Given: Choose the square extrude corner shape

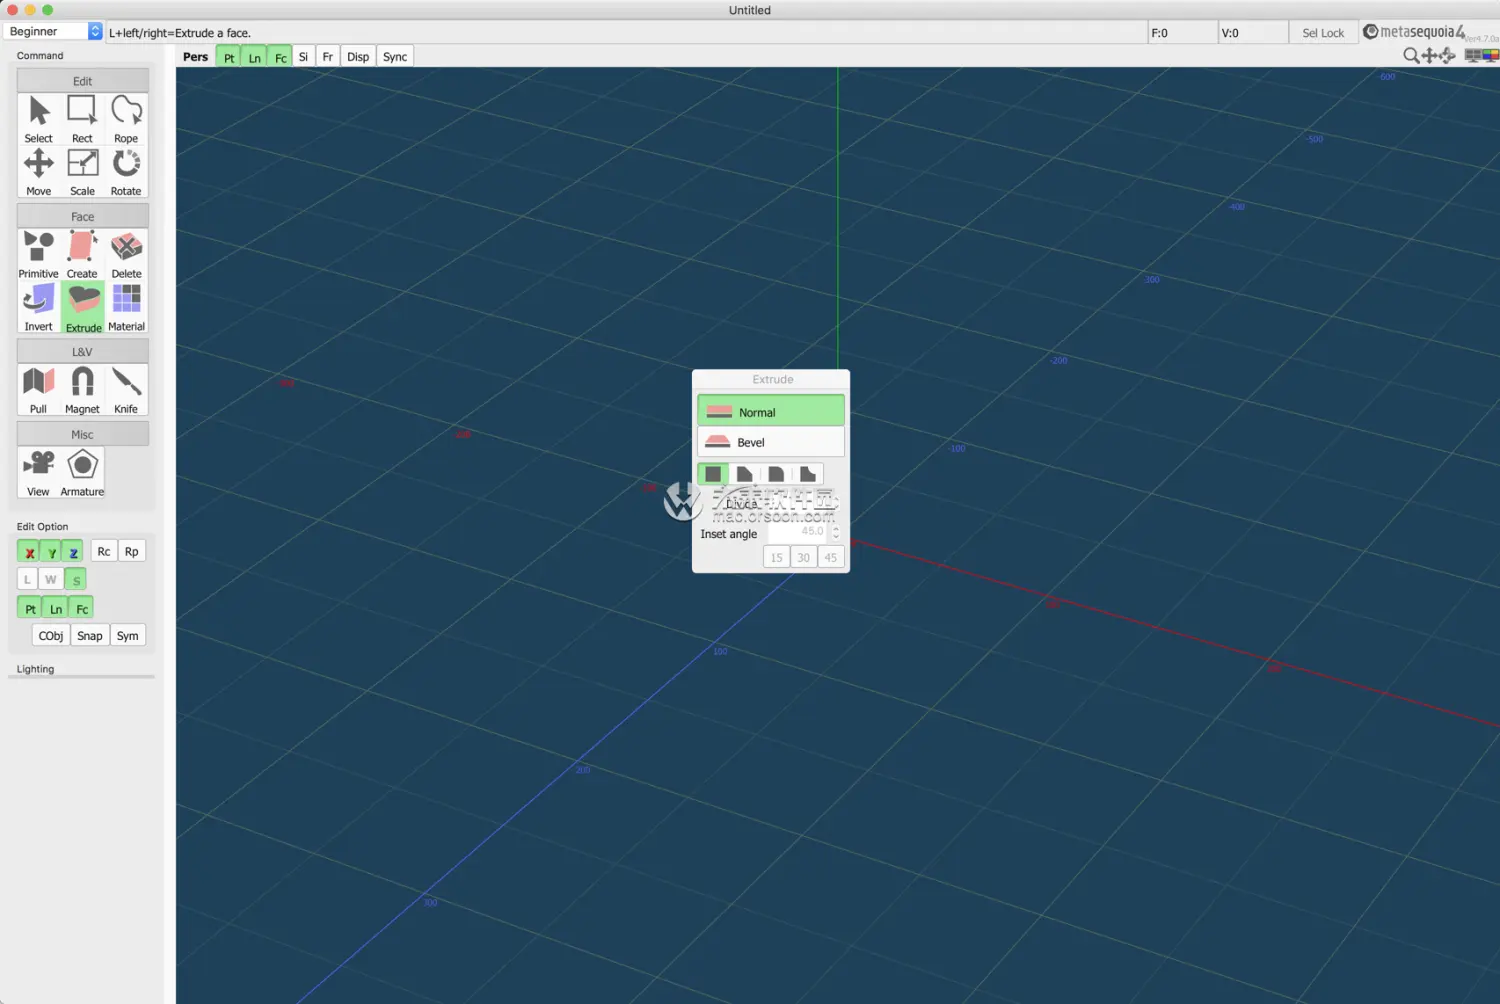Looking at the screenshot, I should pyautogui.click(x=713, y=474).
